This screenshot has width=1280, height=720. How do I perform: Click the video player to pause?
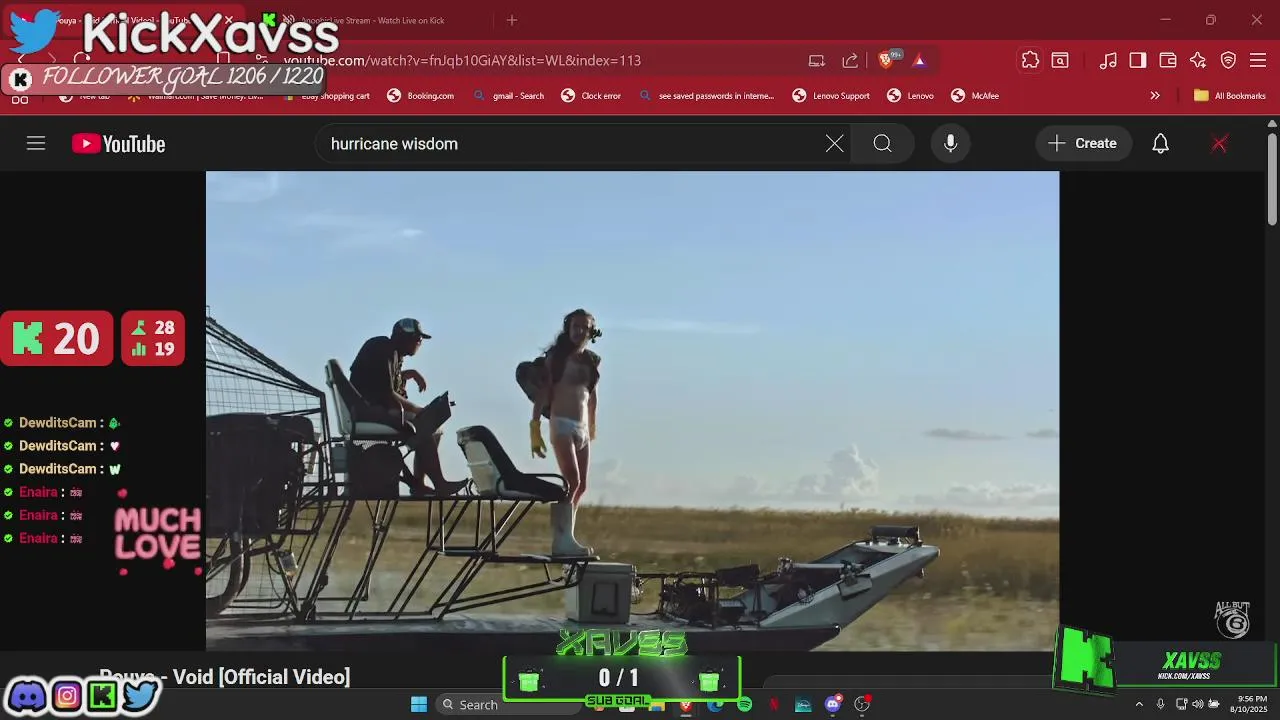click(632, 411)
